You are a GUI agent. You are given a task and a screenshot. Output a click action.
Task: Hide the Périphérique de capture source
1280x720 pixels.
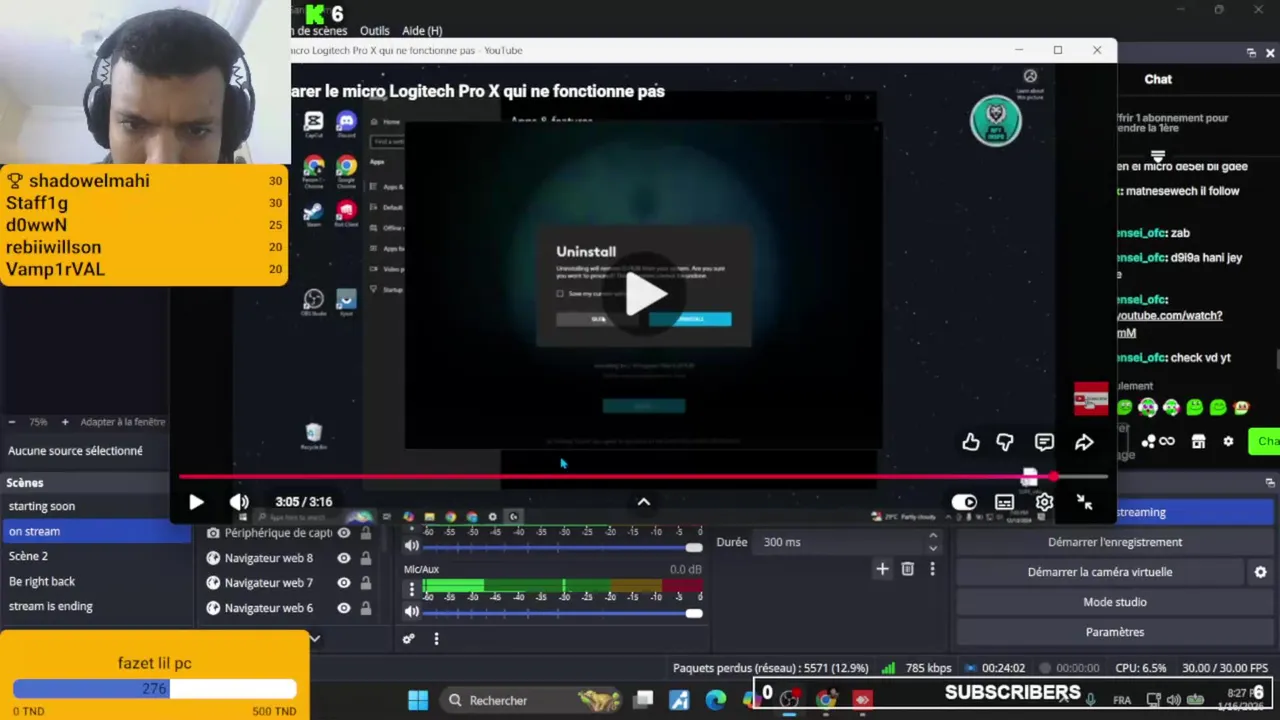click(344, 533)
